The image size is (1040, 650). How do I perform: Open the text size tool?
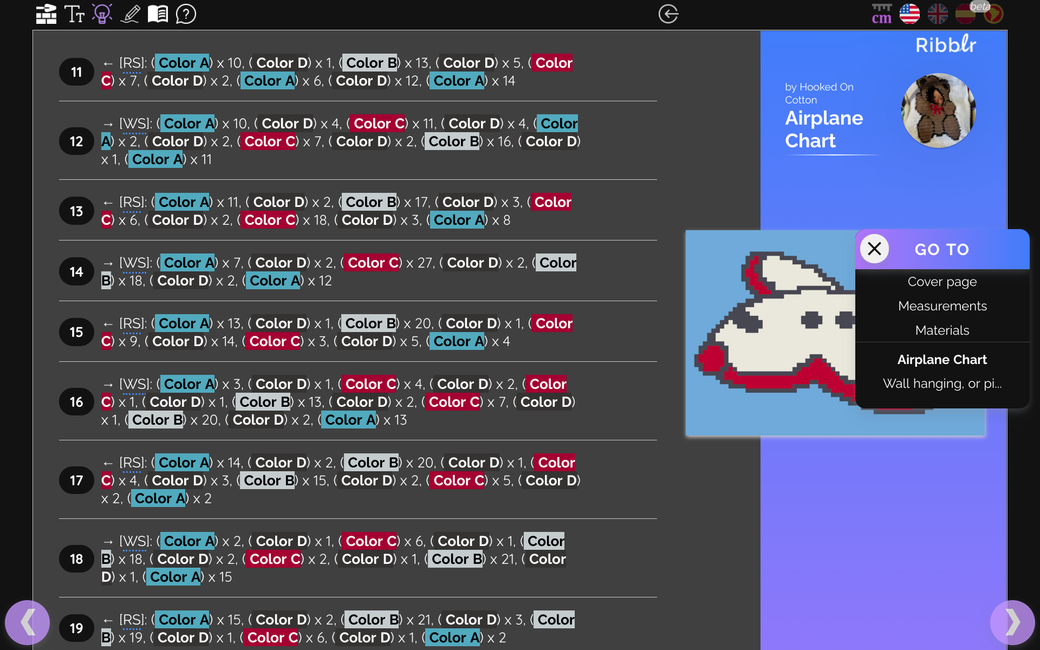pos(74,14)
